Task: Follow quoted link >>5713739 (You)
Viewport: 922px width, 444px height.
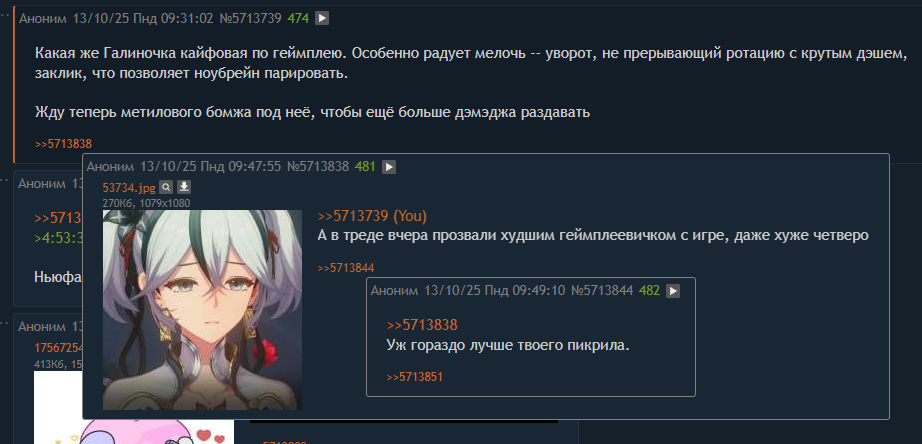Action: pos(372,216)
